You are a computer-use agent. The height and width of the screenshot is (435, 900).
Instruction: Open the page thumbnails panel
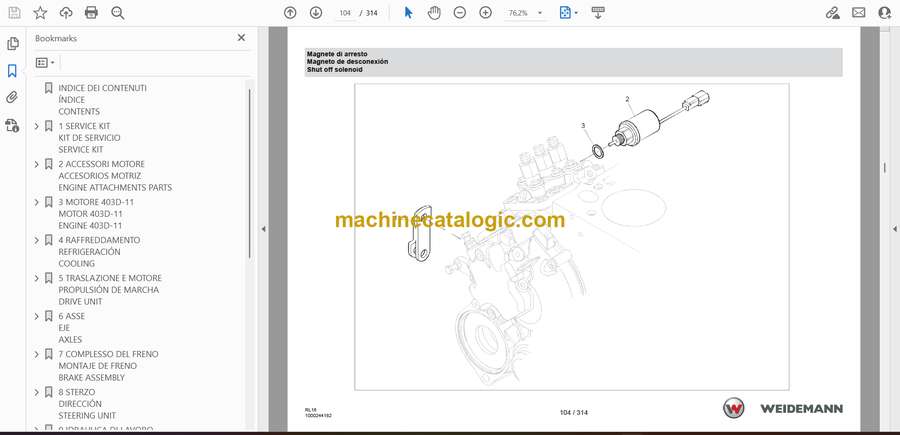pos(12,44)
